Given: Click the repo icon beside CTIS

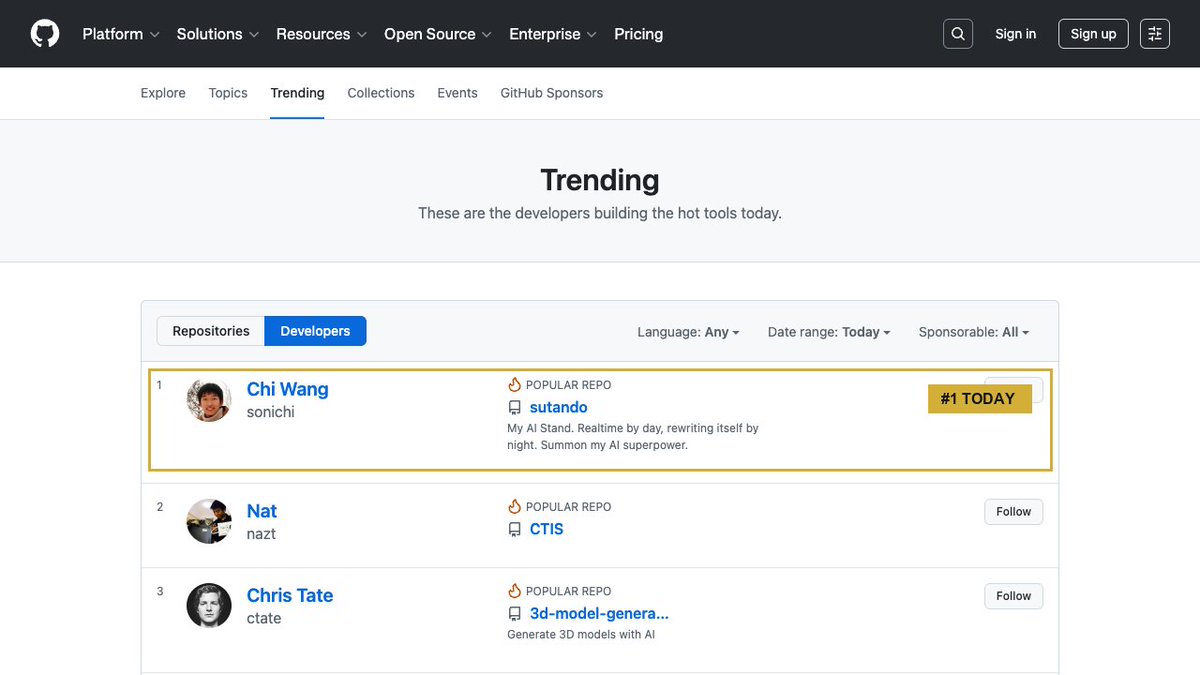Looking at the screenshot, I should click(x=515, y=530).
